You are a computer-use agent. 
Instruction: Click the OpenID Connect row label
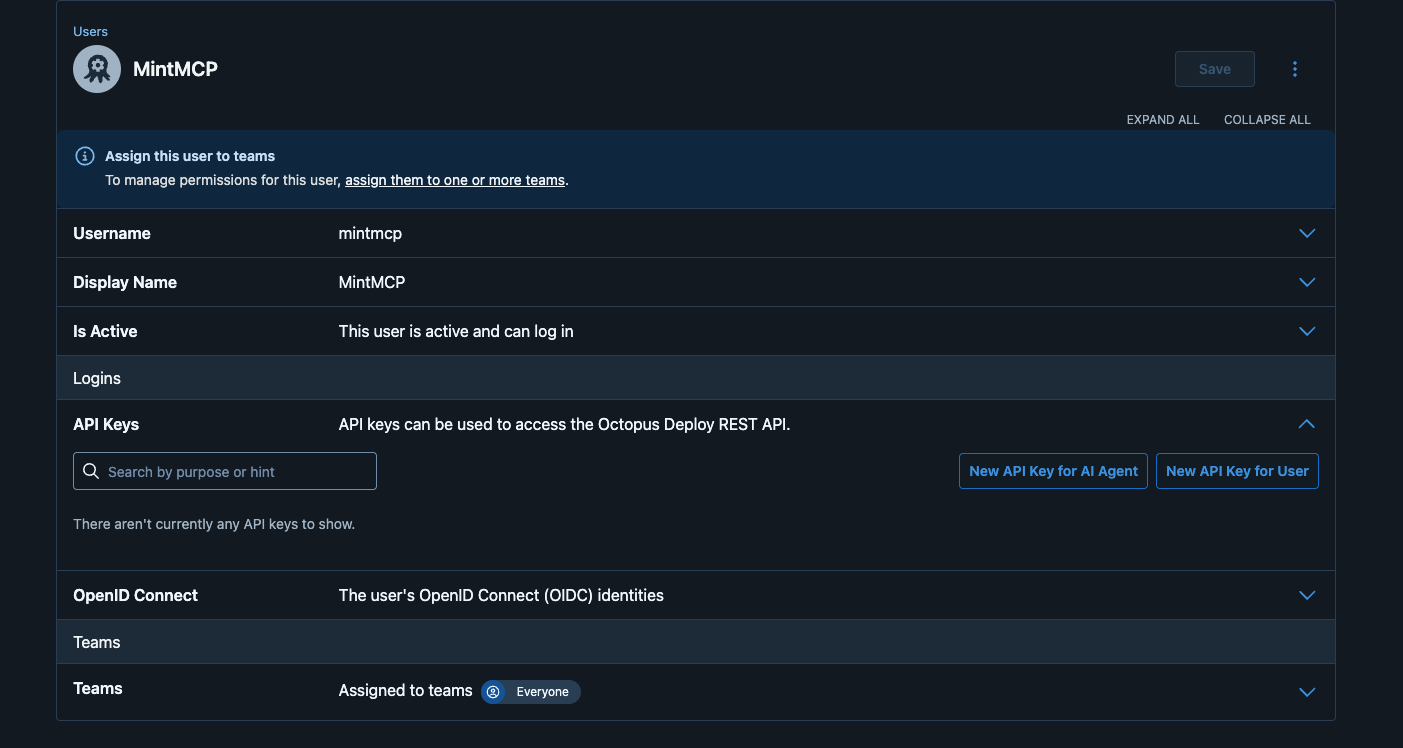135,595
